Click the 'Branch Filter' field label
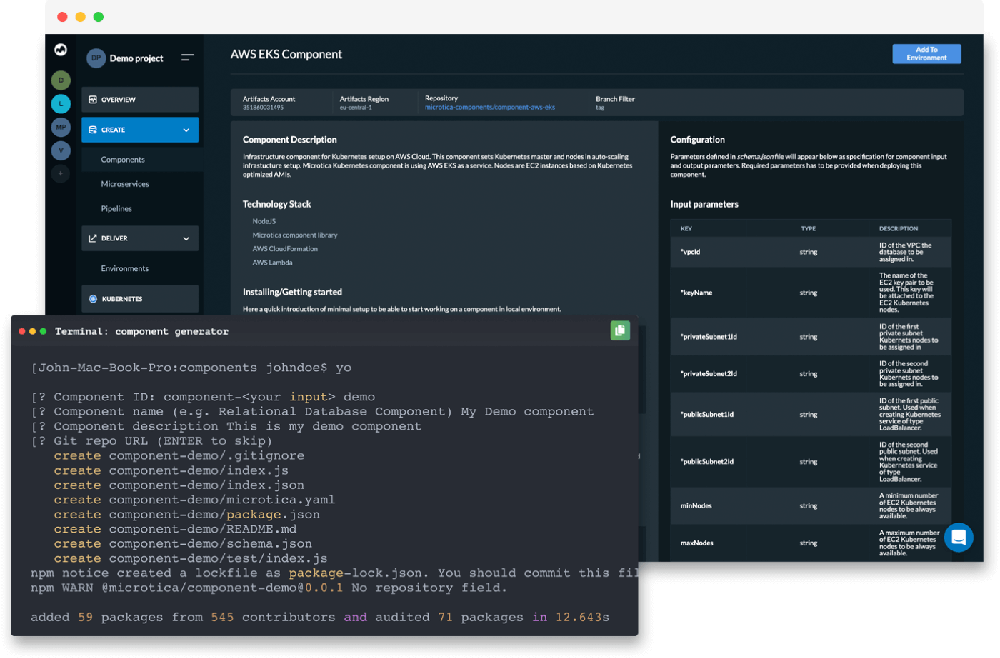Image resolution: width=1000 pixels, height=658 pixels. (x=615, y=99)
